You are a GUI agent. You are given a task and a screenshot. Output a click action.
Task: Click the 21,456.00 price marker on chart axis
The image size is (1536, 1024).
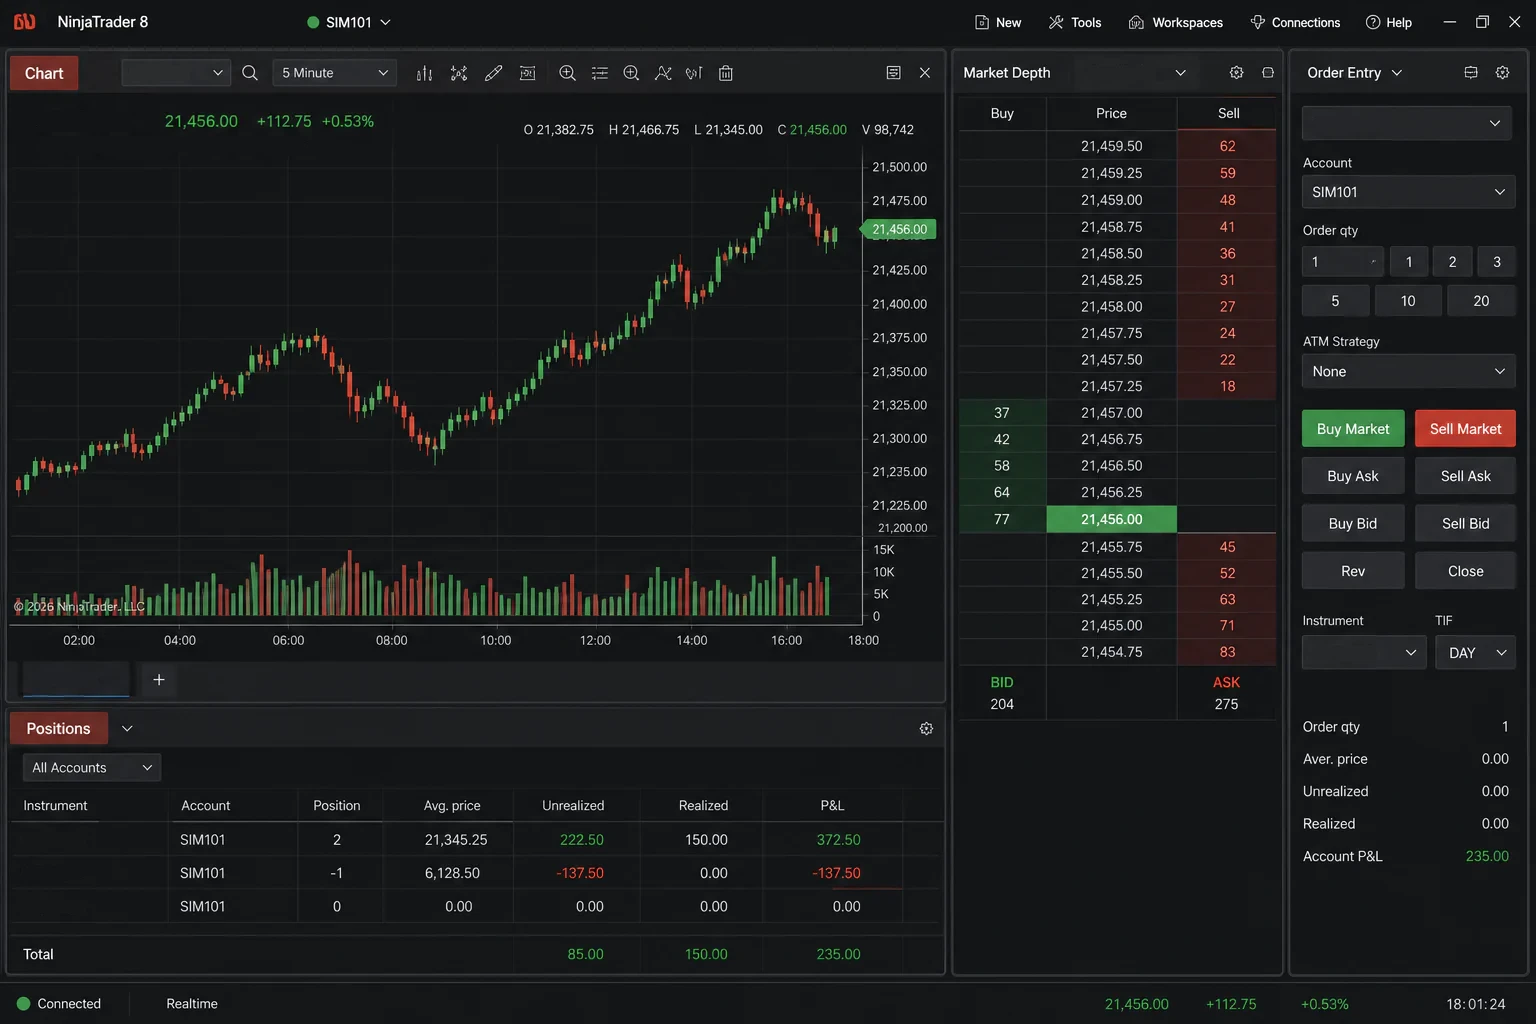(899, 229)
